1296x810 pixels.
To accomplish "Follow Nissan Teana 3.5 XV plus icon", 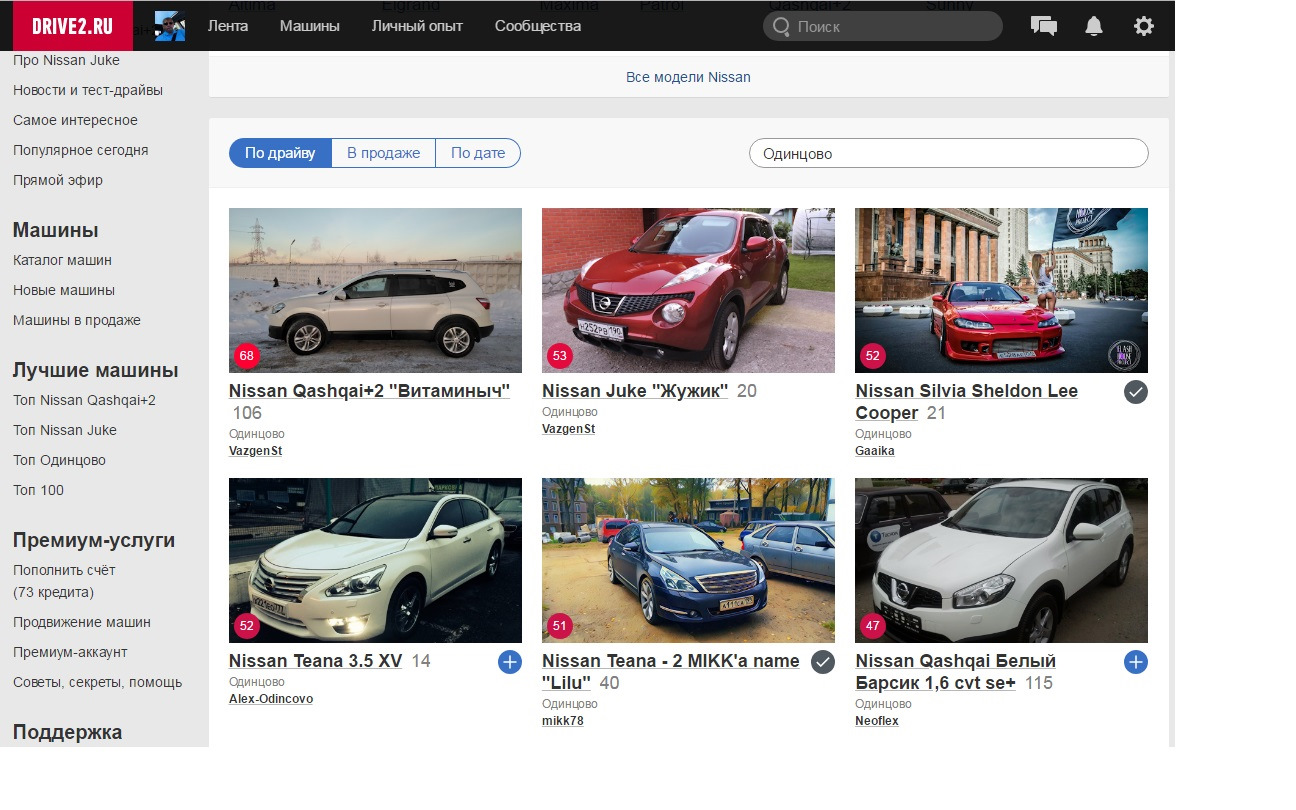I will (510, 662).
